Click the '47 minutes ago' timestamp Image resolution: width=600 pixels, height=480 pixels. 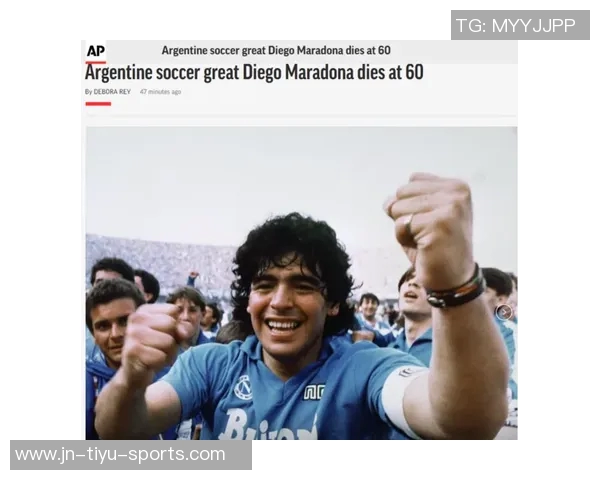coord(160,92)
